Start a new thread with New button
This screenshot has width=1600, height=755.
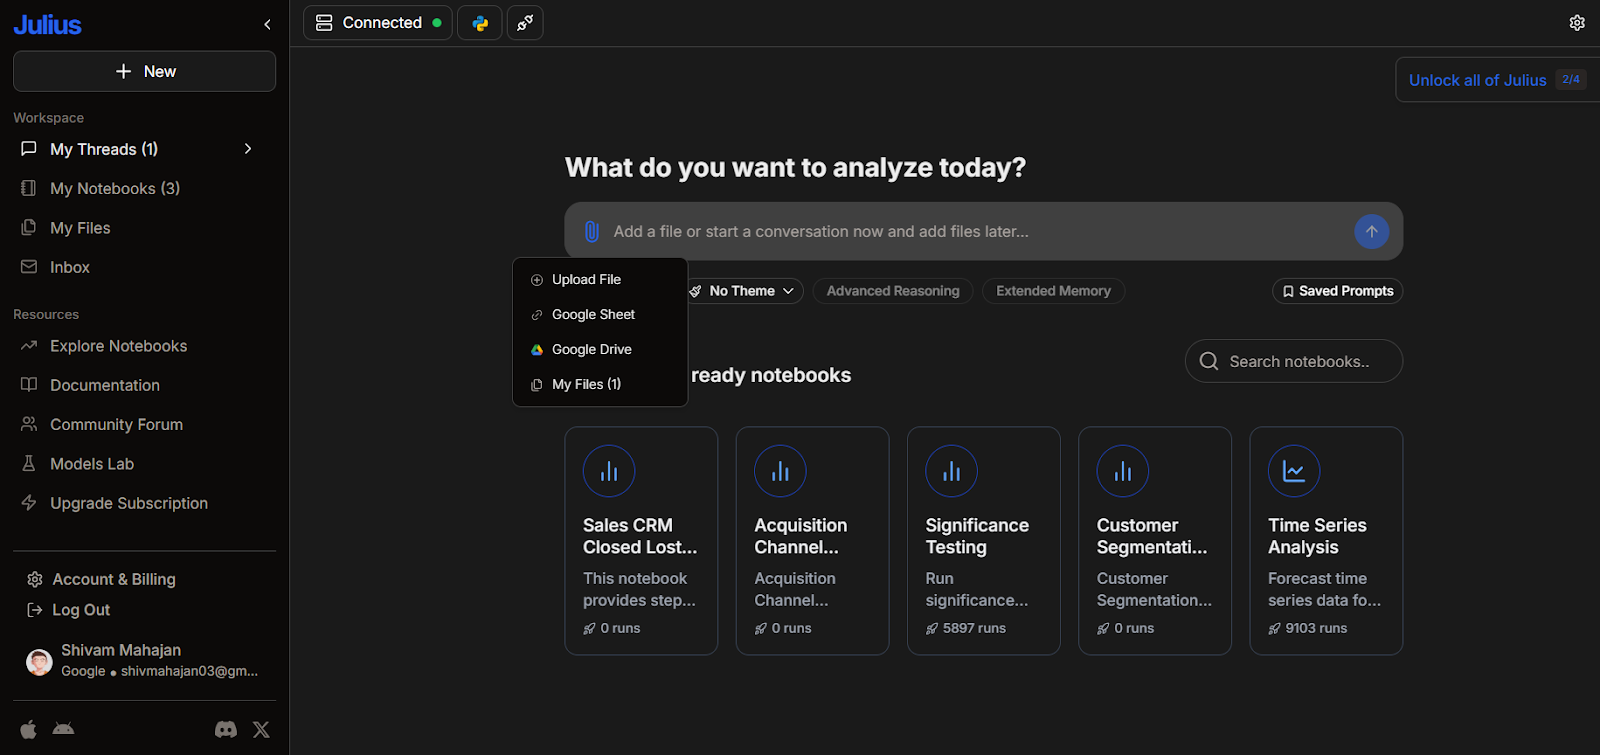click(x=144, y=71)
